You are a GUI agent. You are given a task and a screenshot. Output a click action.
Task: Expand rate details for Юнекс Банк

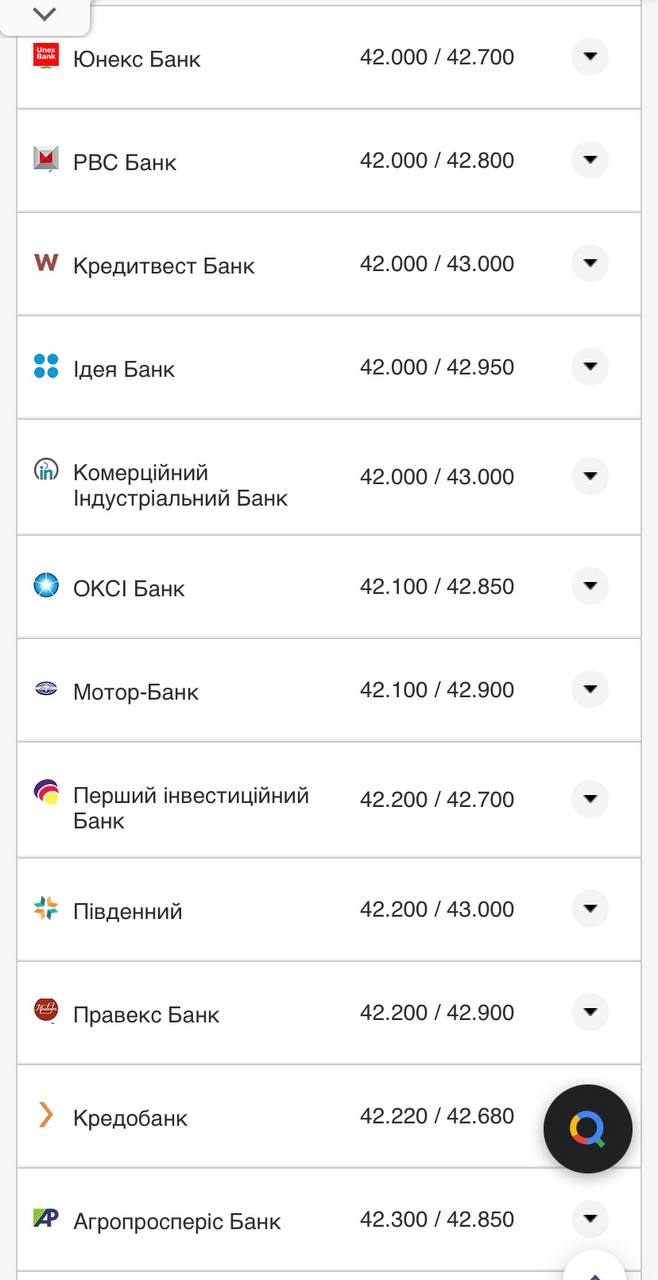pyautogui.click(x=590, y=57)
